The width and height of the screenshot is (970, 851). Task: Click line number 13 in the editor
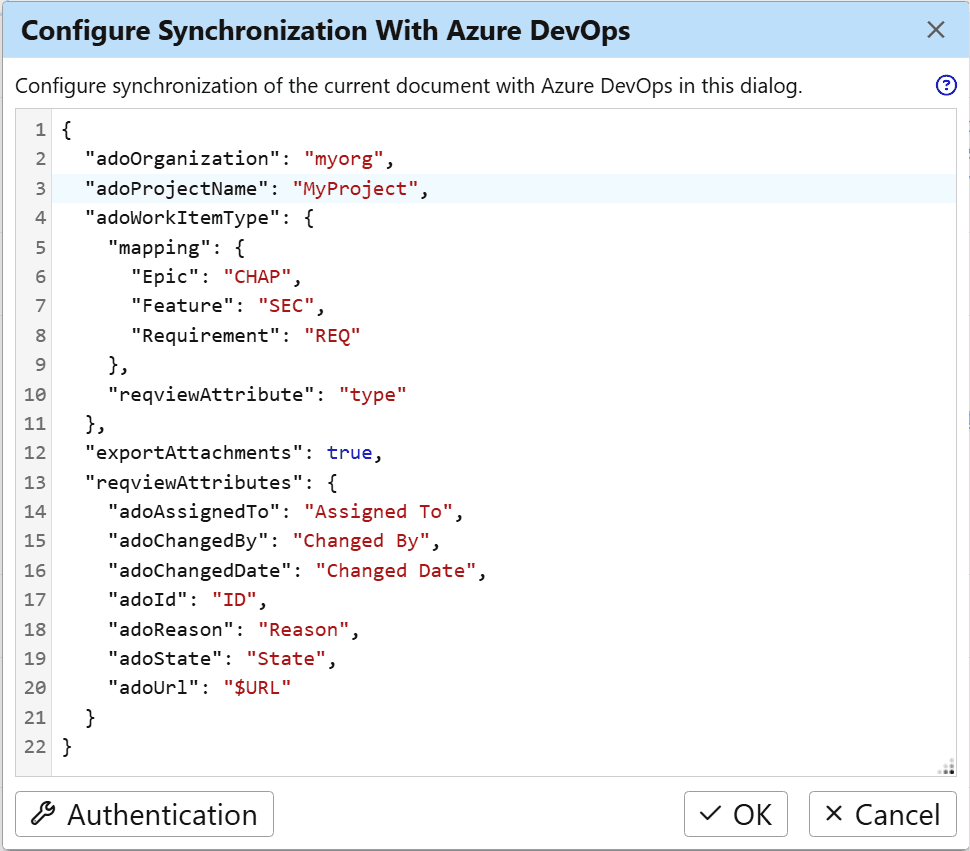[x=35, y=482]
